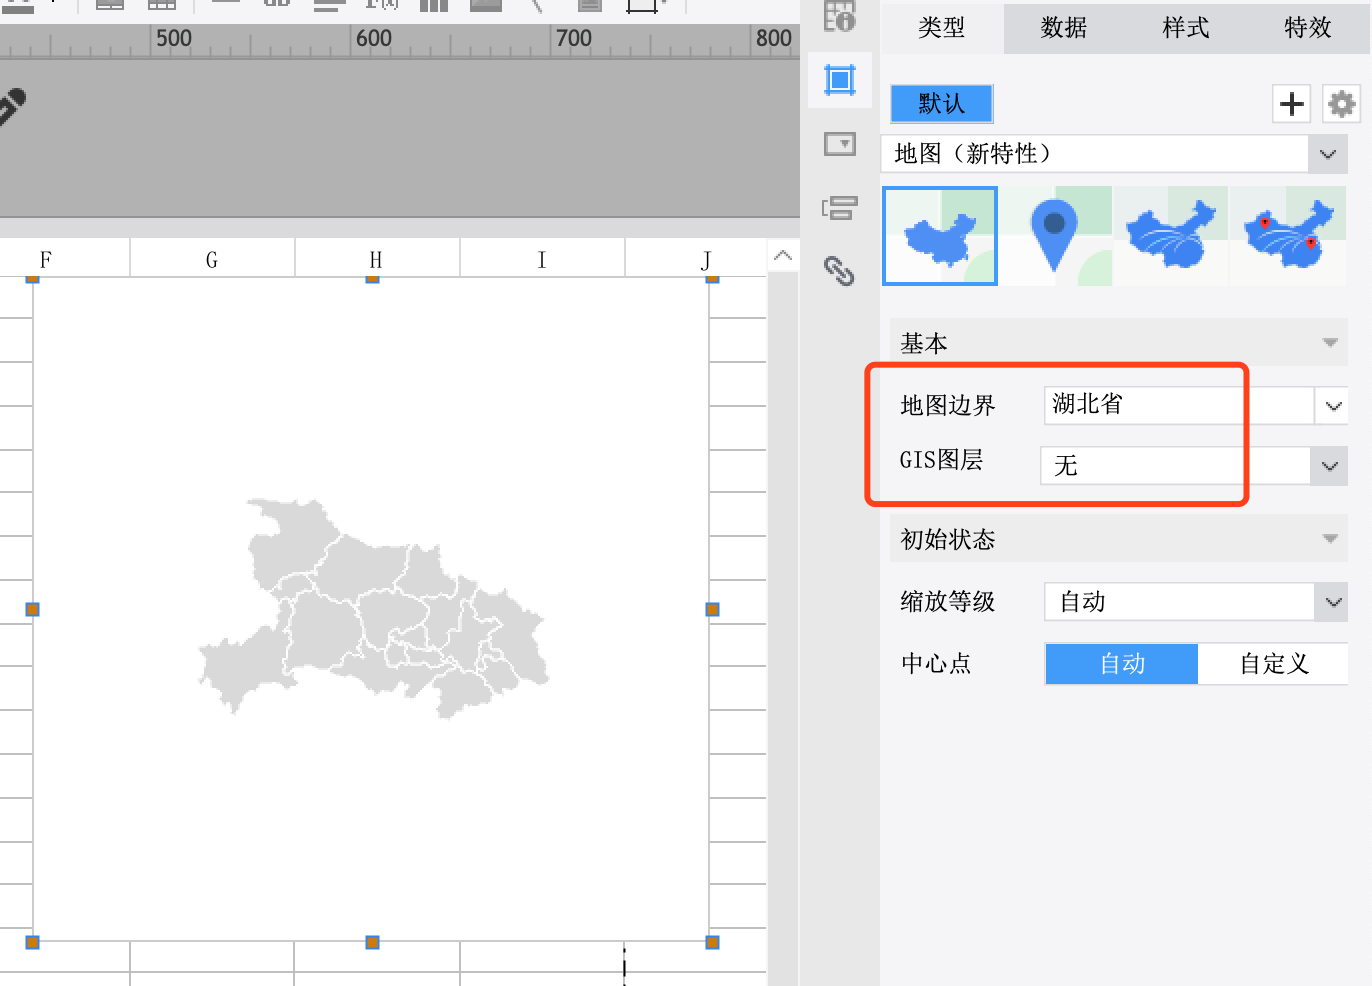Select column header F
This screenshot has width=1372, height=986.
coord(64,259)
